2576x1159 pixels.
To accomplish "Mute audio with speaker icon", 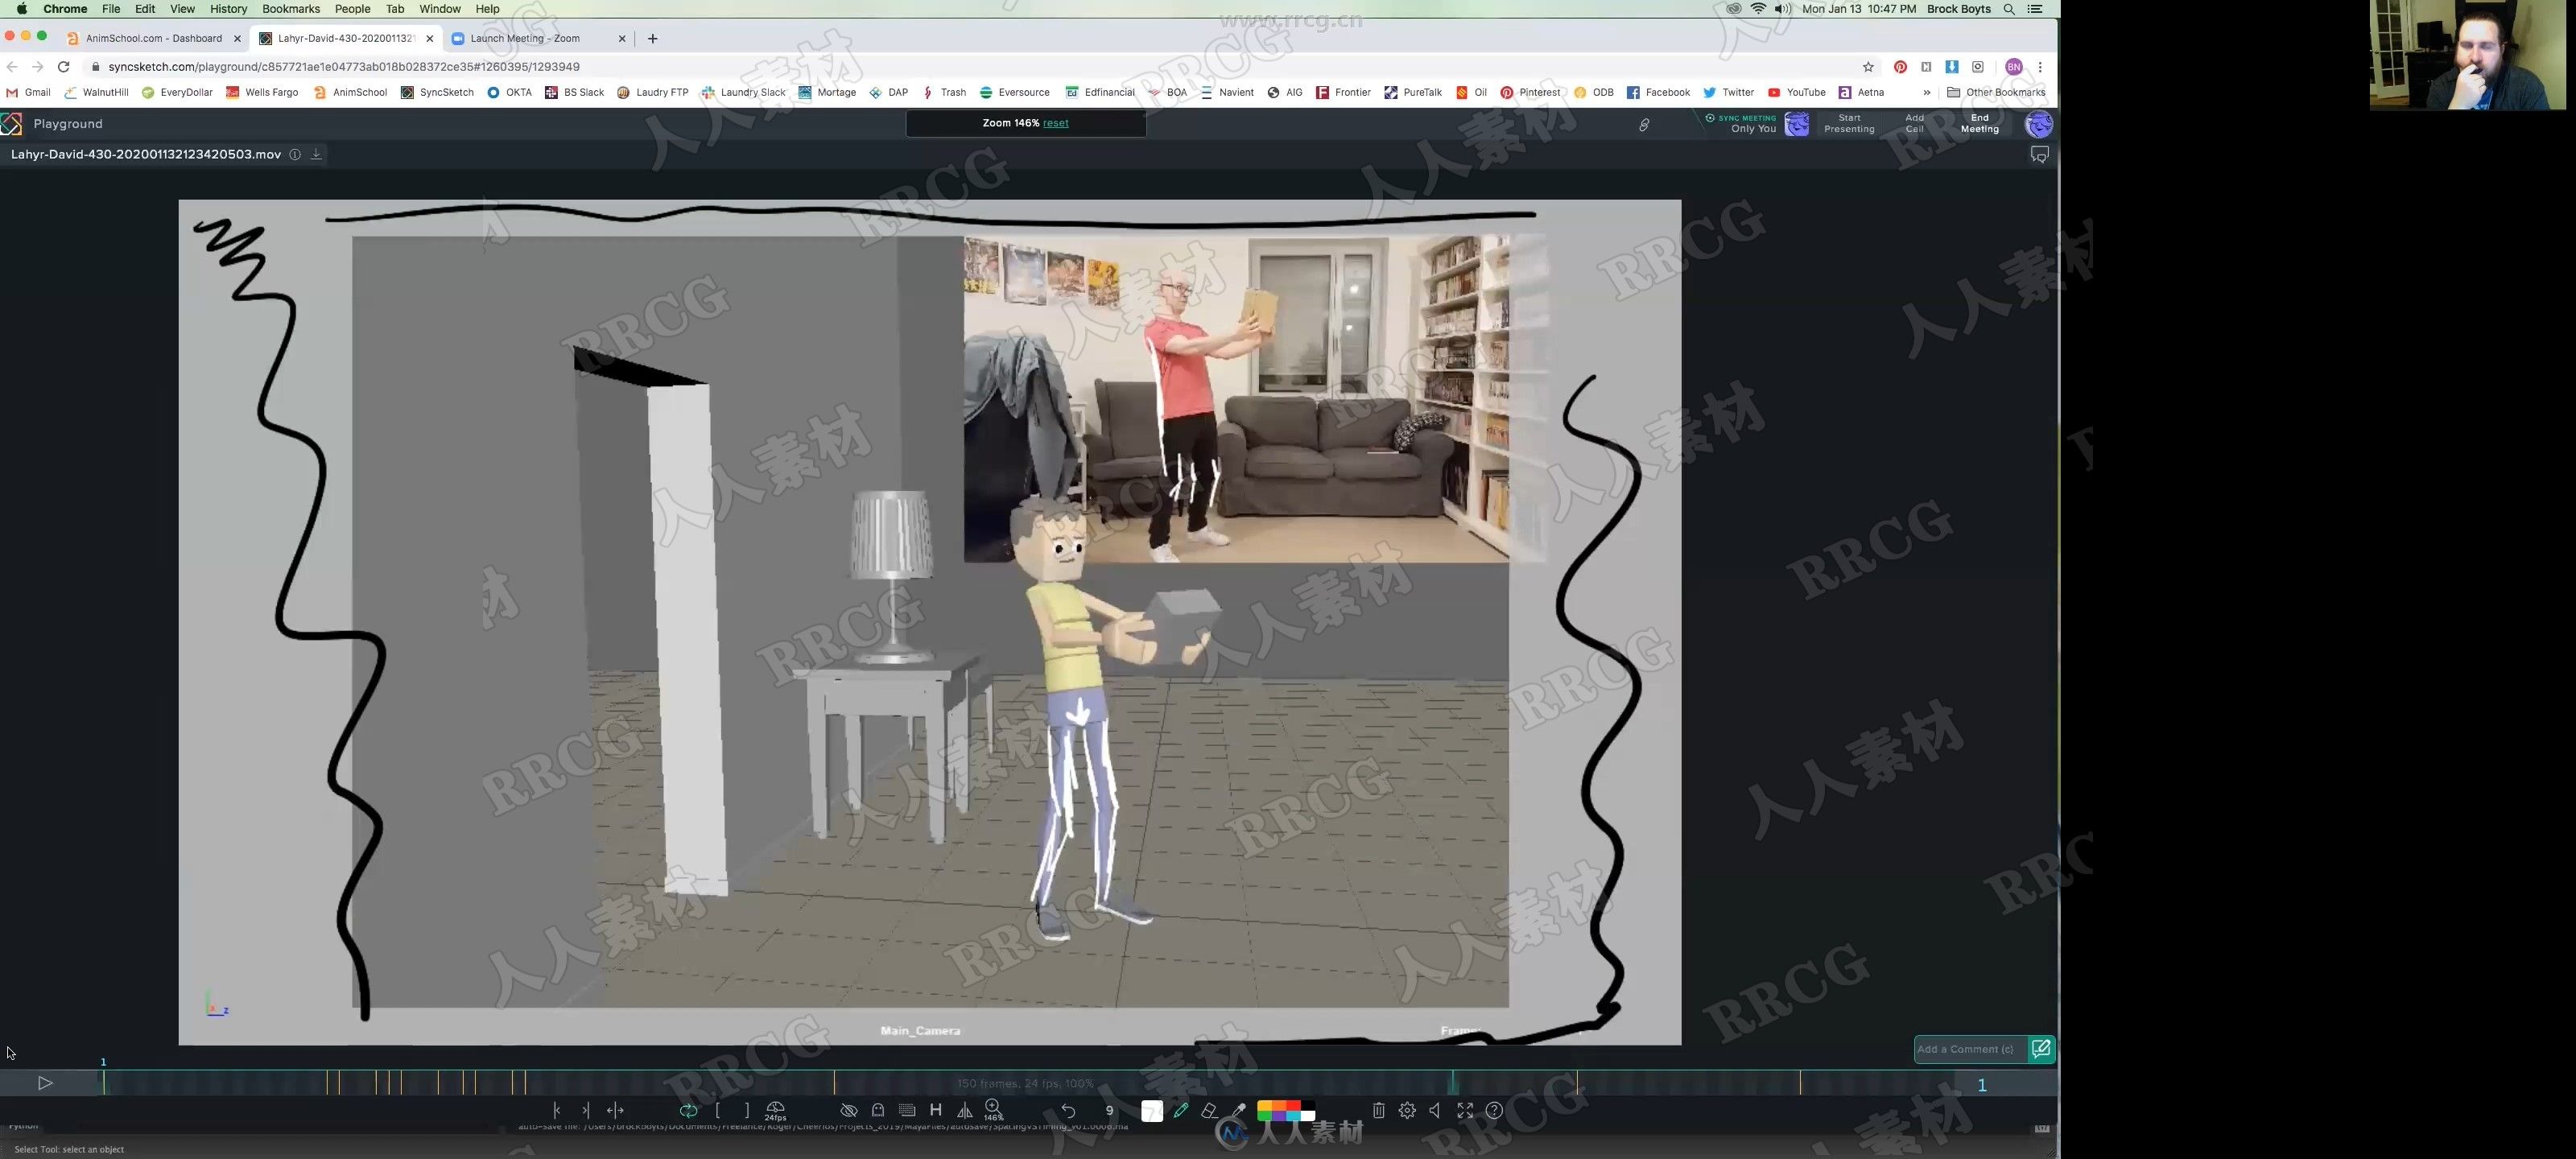I will [1435, 1110].
